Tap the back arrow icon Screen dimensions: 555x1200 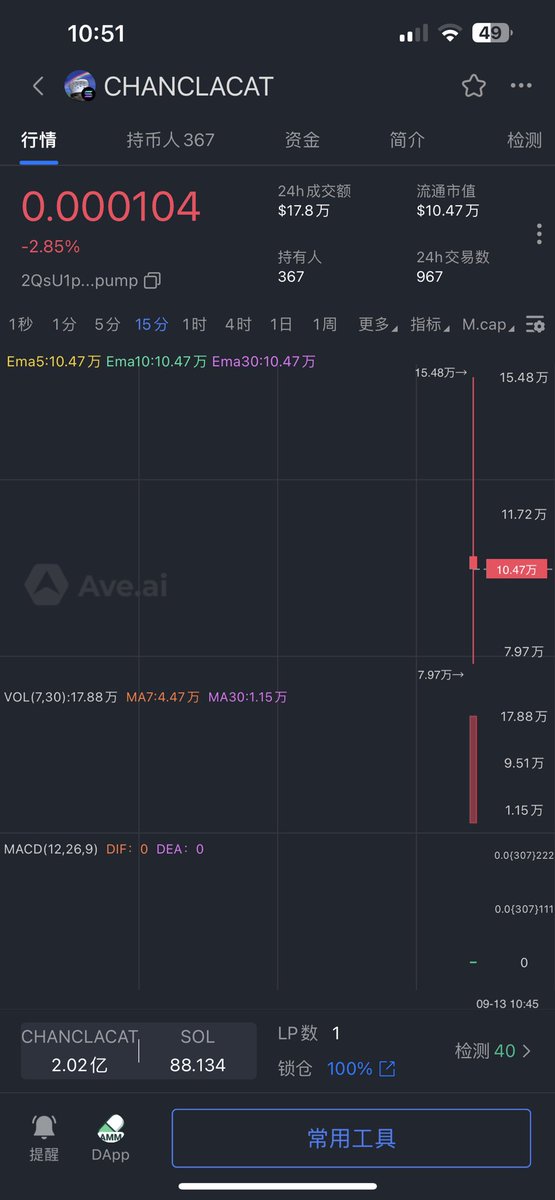click(x=38, y=86)
